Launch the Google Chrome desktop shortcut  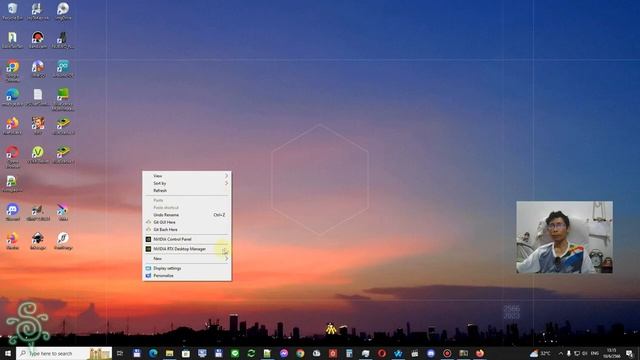coord(12,70)
